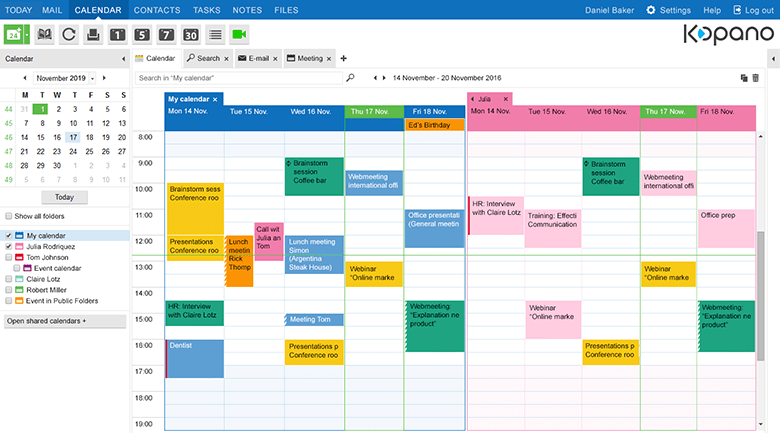Open the Meeting Tom appointment
Image resolution: width=780 pixels, height=434 pixels.
point(314,320)
